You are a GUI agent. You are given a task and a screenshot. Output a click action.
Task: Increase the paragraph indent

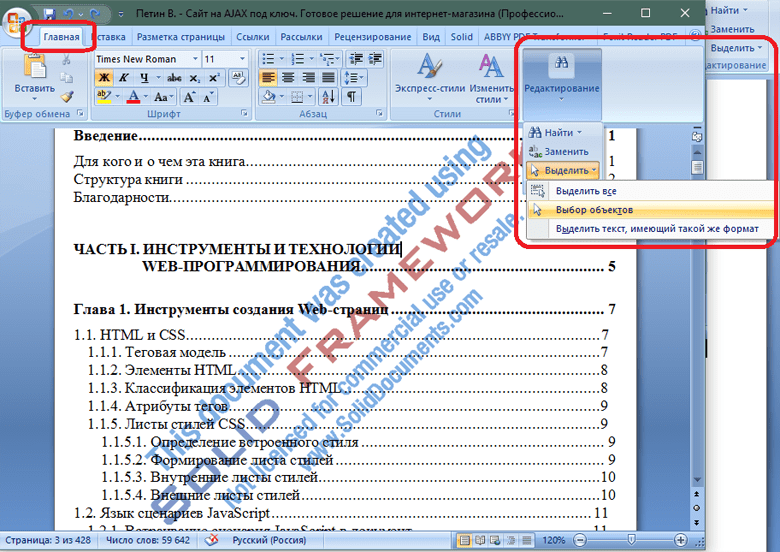375,59
